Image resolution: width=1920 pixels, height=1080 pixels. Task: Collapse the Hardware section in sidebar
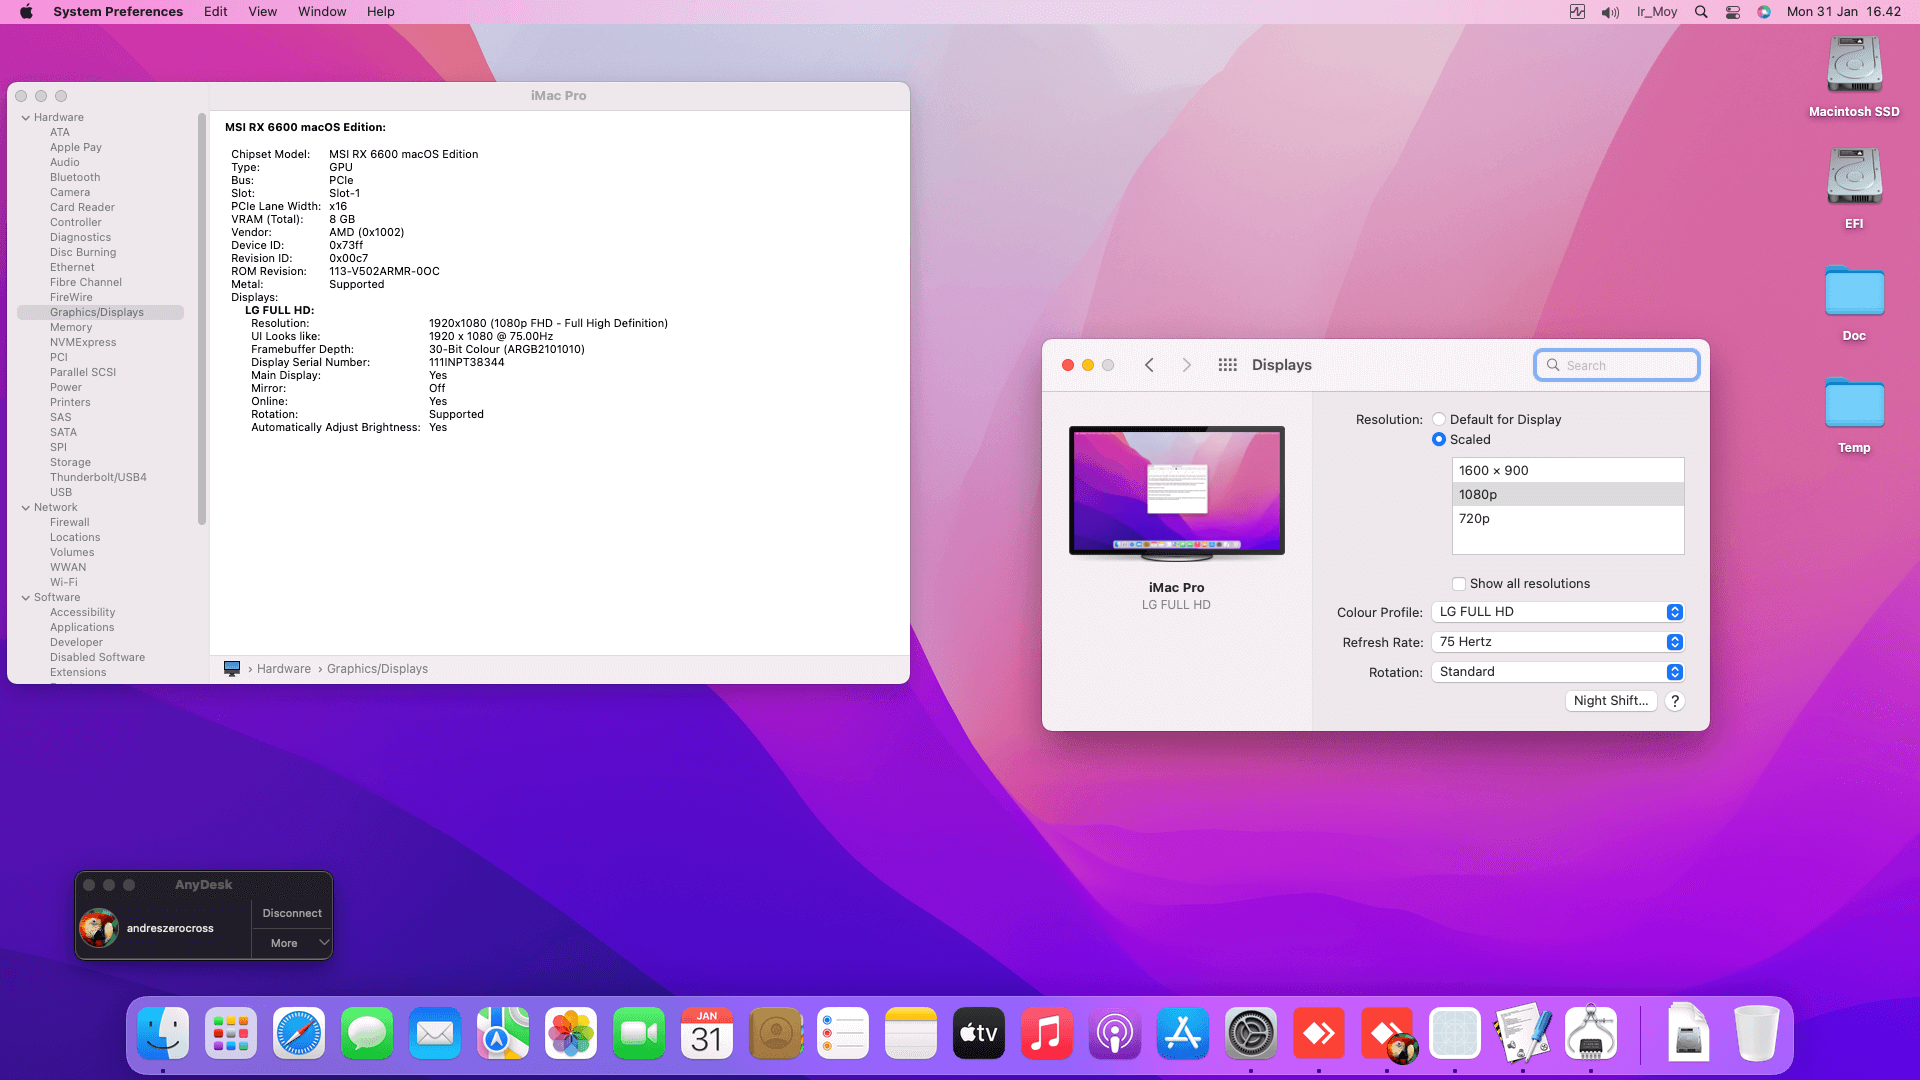pyautogui.click(x=26, y=118)
